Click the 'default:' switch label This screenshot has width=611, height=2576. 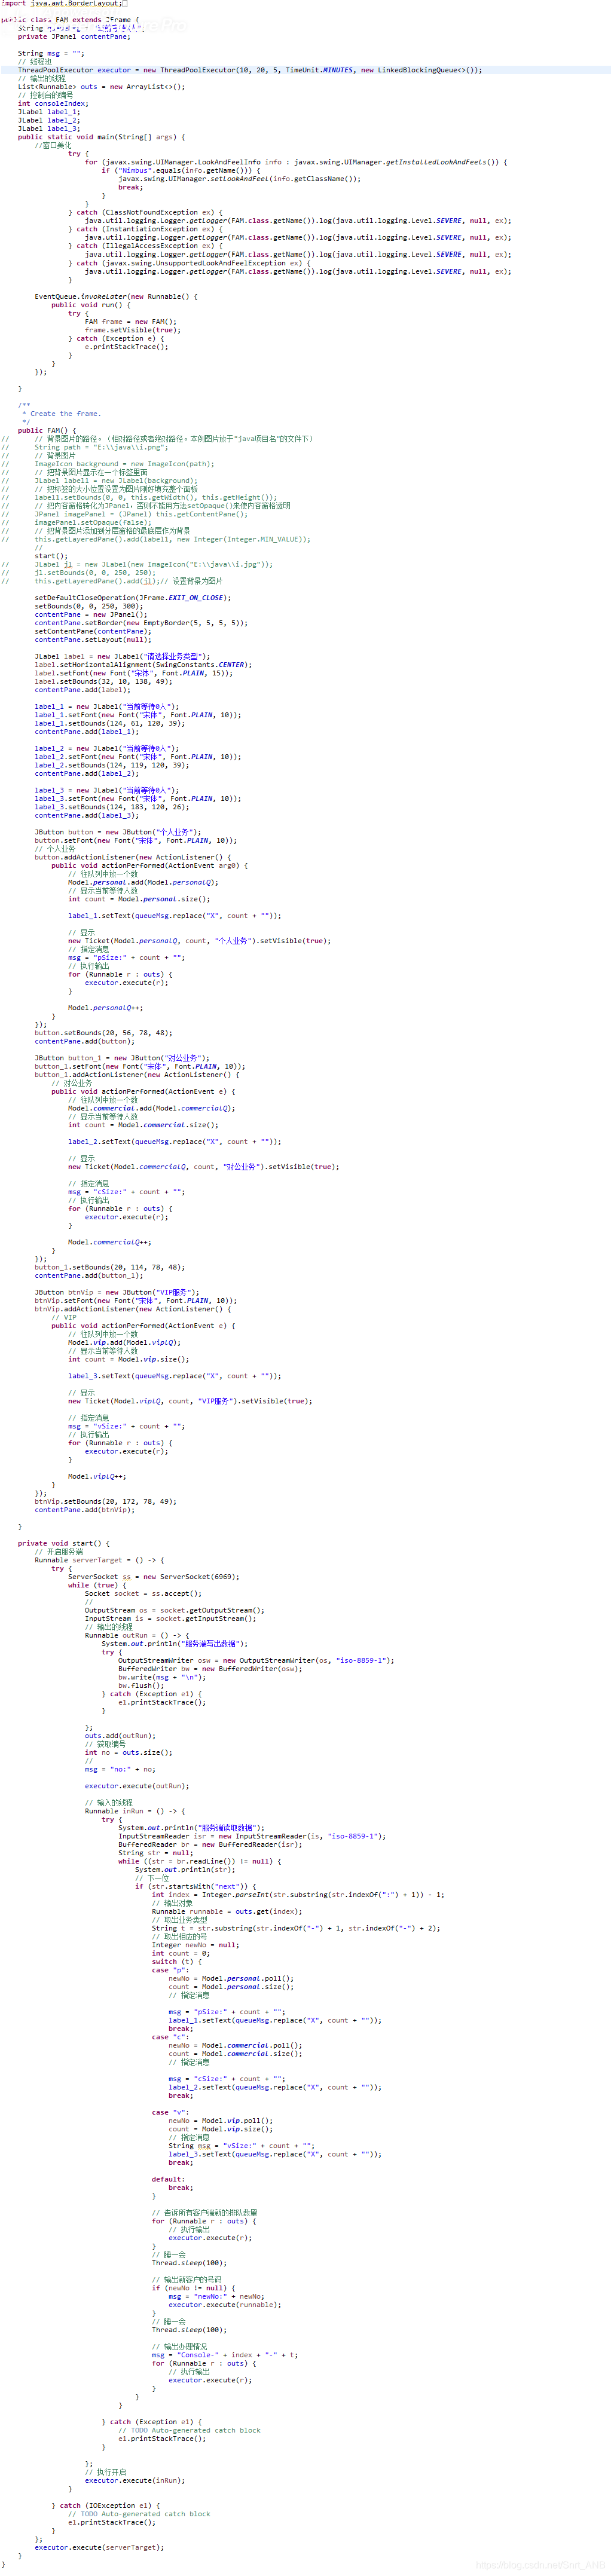[x=168, y=2179]
